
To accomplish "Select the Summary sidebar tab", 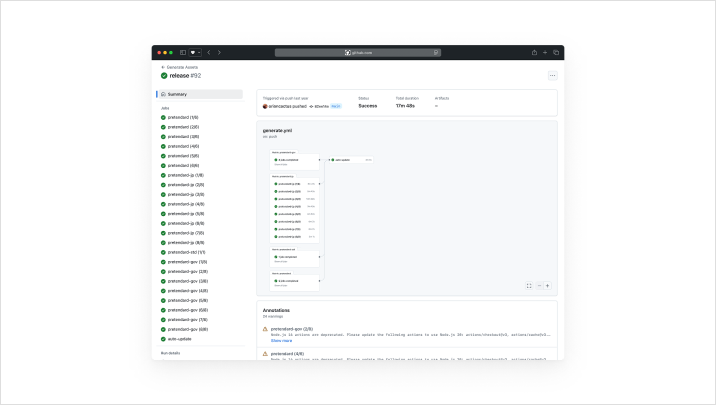I will (200, 94).
